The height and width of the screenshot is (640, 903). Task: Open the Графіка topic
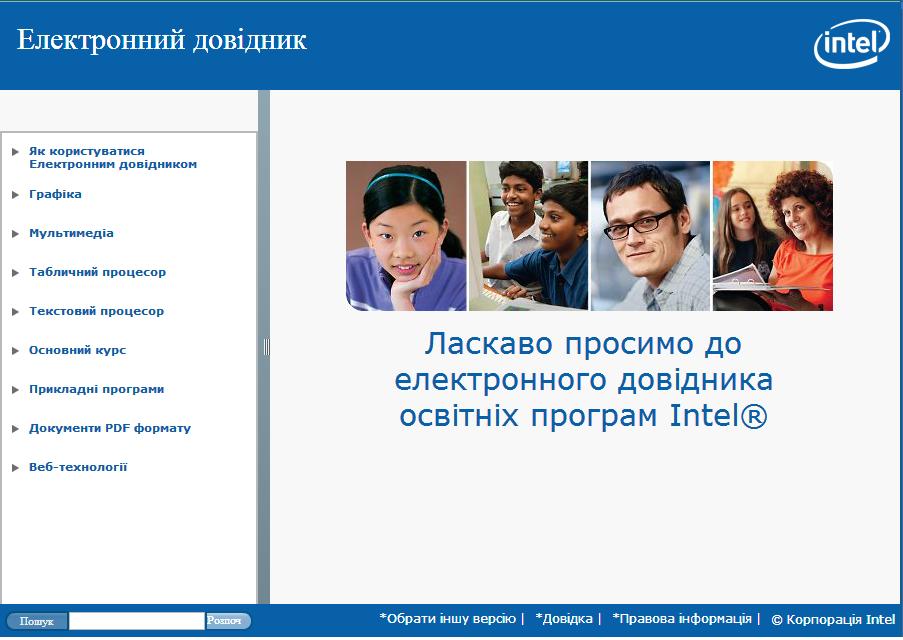point(55,194)
